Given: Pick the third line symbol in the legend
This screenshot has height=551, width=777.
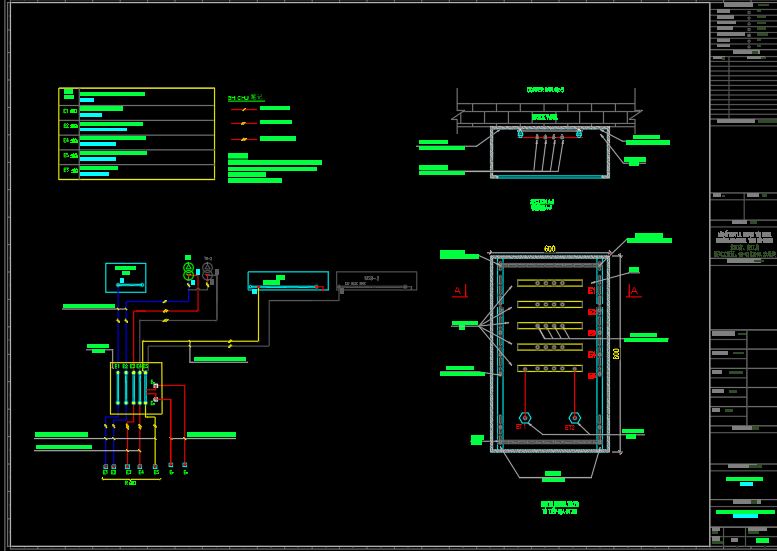Looking at the screenshot, I should point(245,138).
